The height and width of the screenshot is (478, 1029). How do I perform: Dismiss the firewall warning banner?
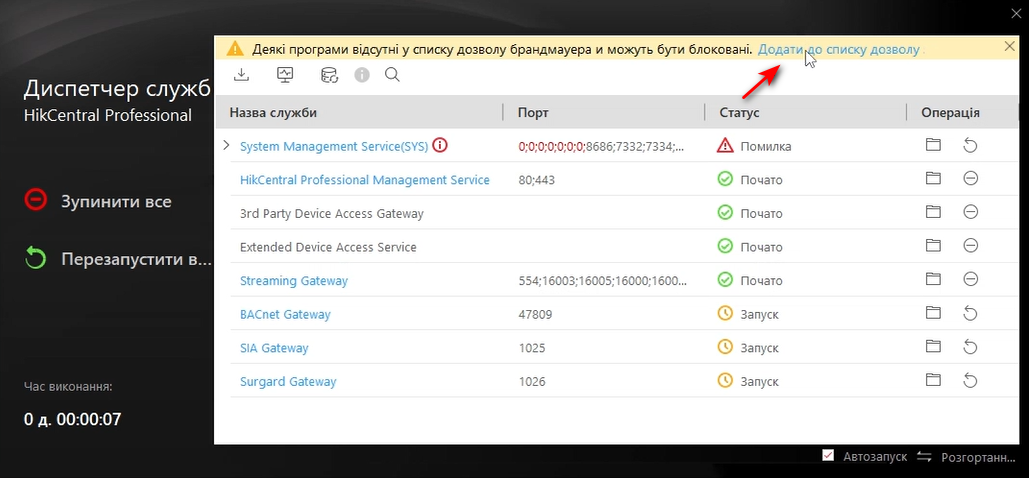[x=1009, y=47]
